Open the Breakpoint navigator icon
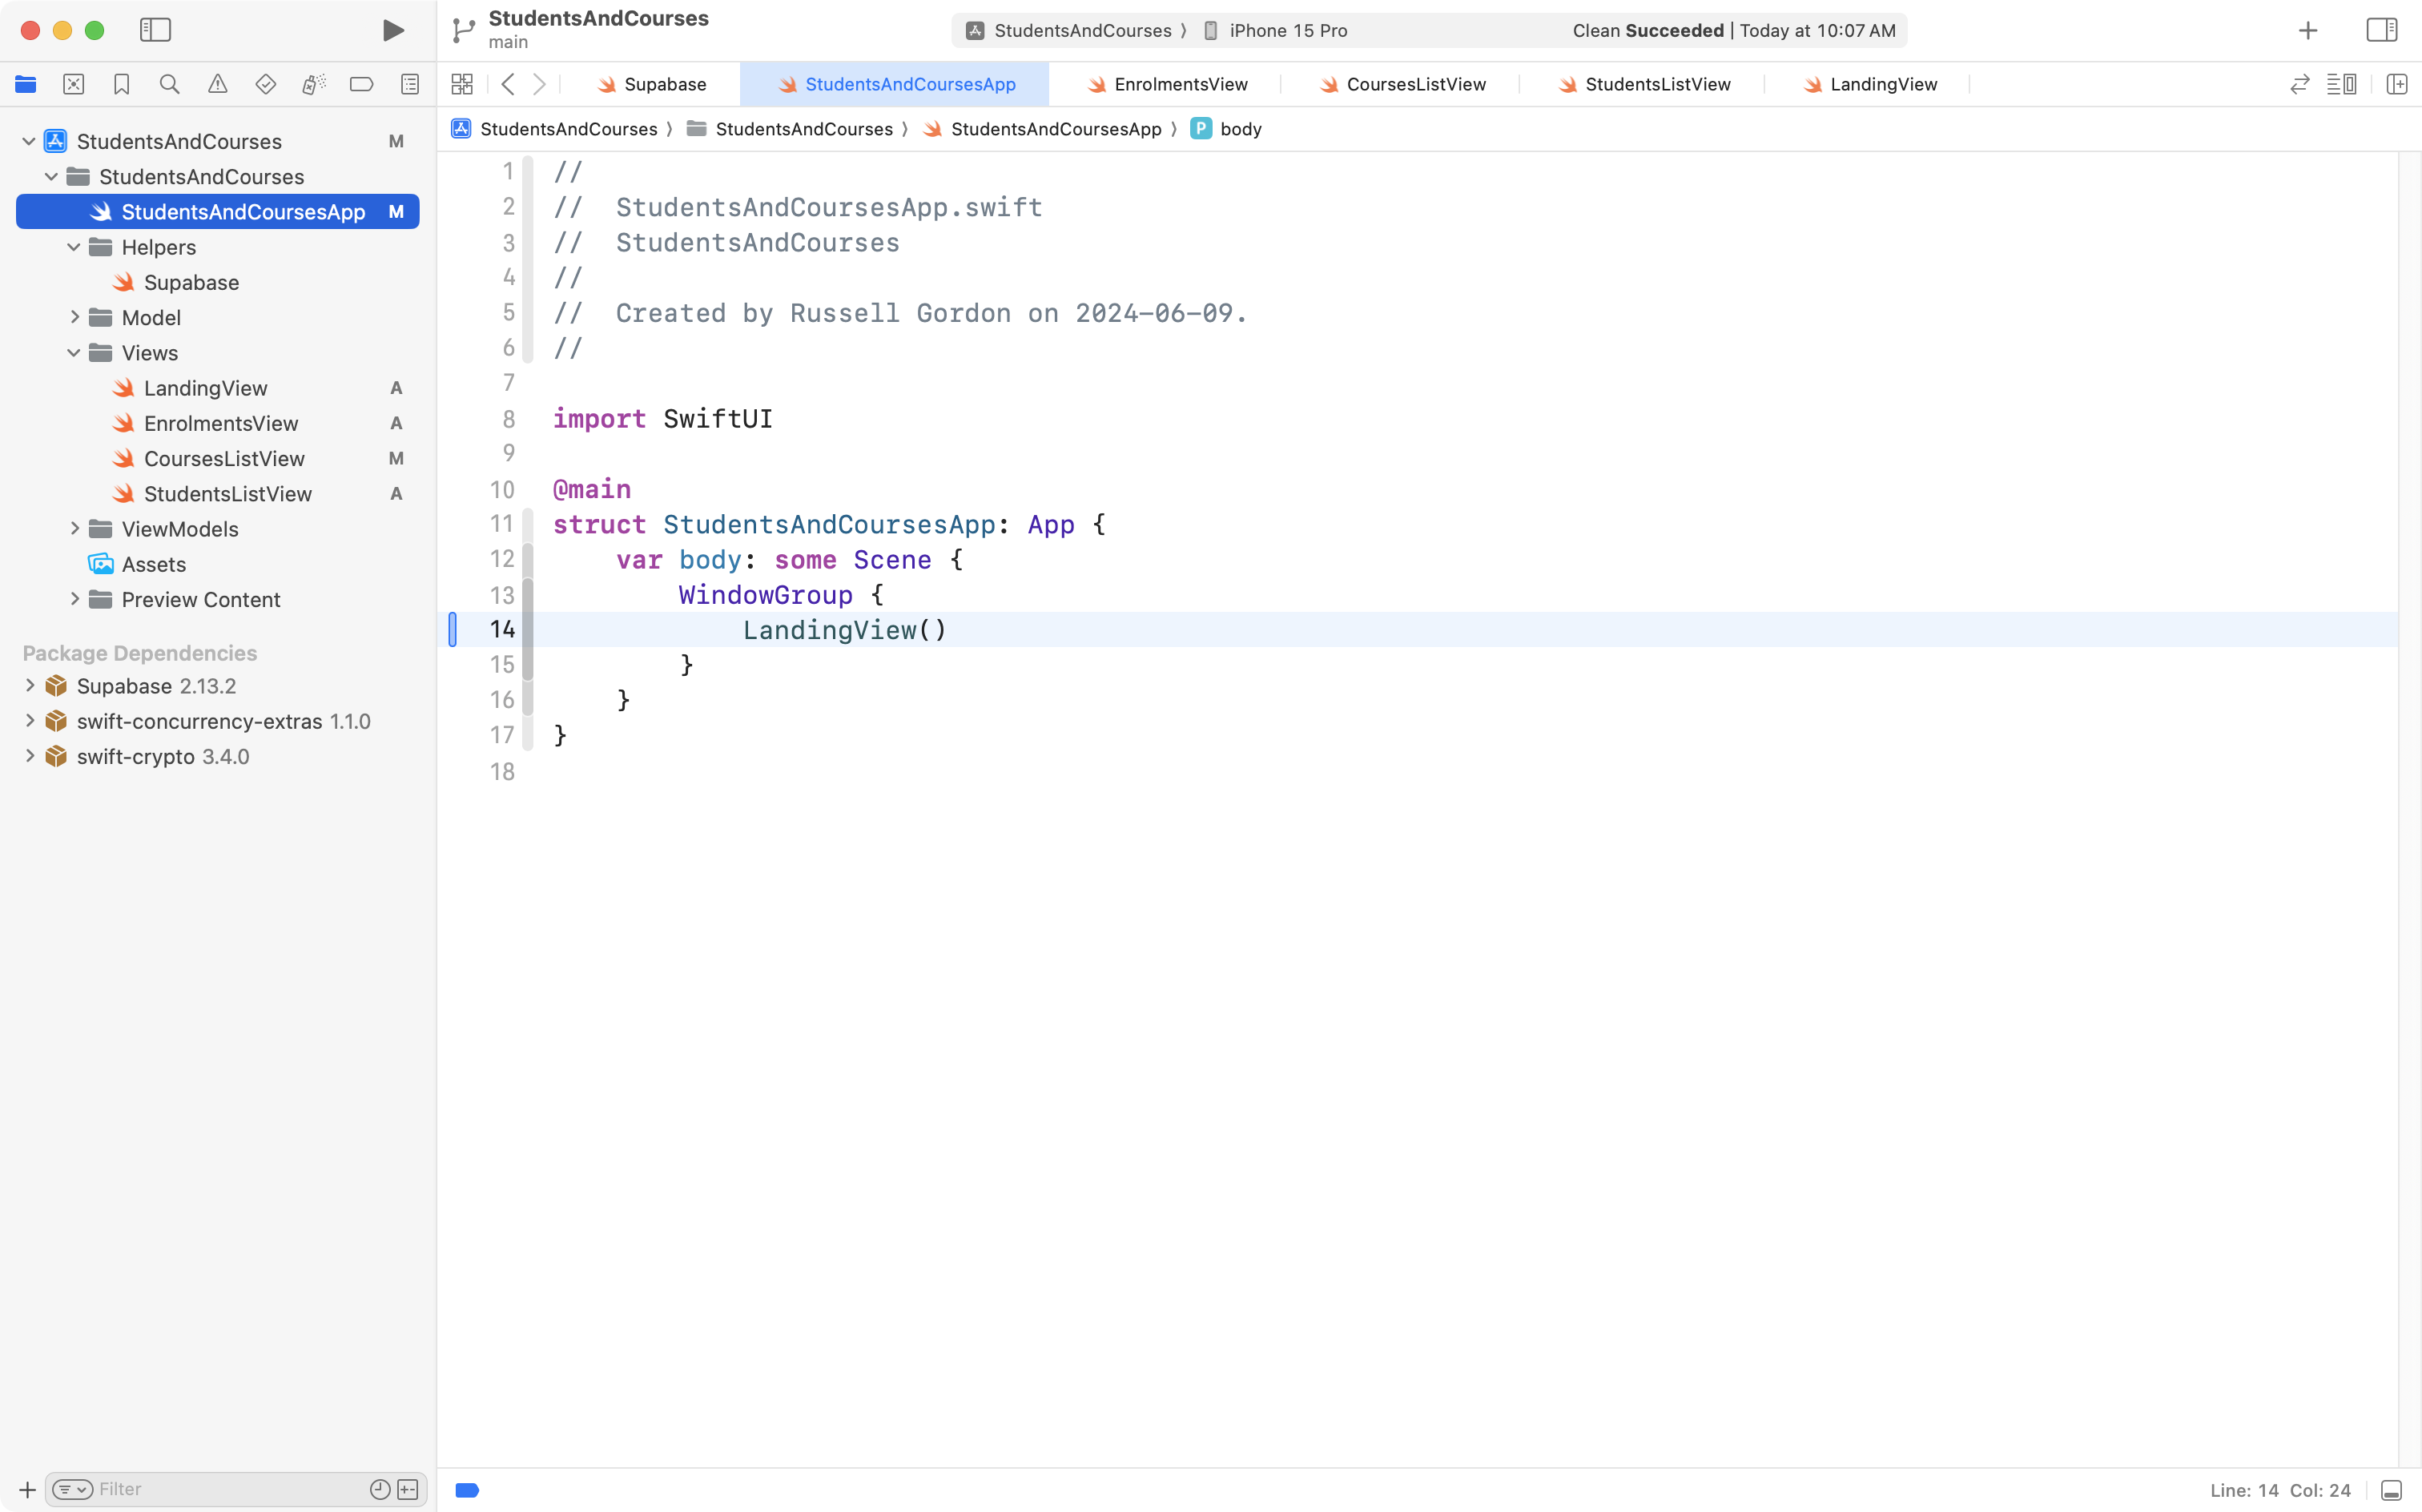Screen dimensions: 2422x1512 361,84
